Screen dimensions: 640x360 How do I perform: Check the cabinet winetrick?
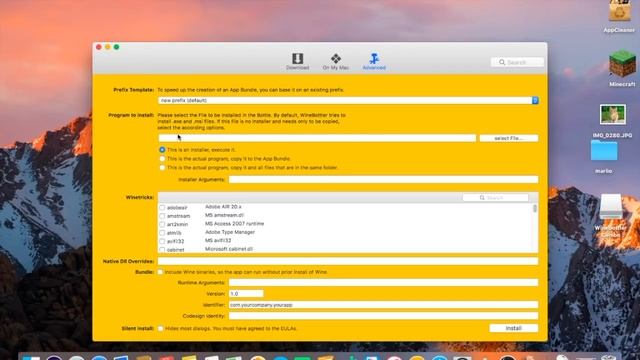162,249
